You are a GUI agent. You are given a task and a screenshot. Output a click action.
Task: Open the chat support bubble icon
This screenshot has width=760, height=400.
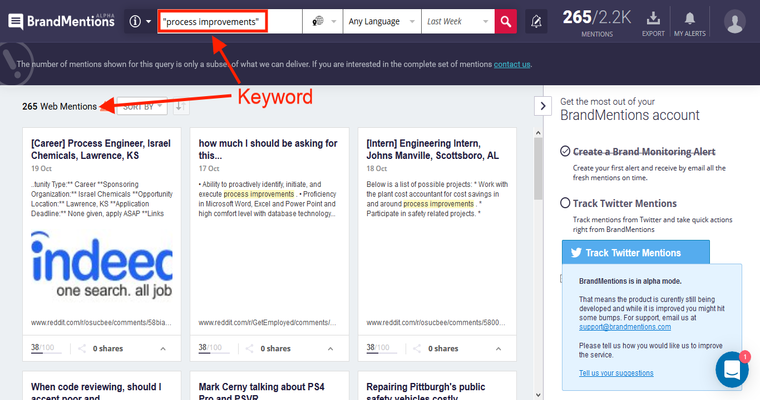[x=732, y=369]
